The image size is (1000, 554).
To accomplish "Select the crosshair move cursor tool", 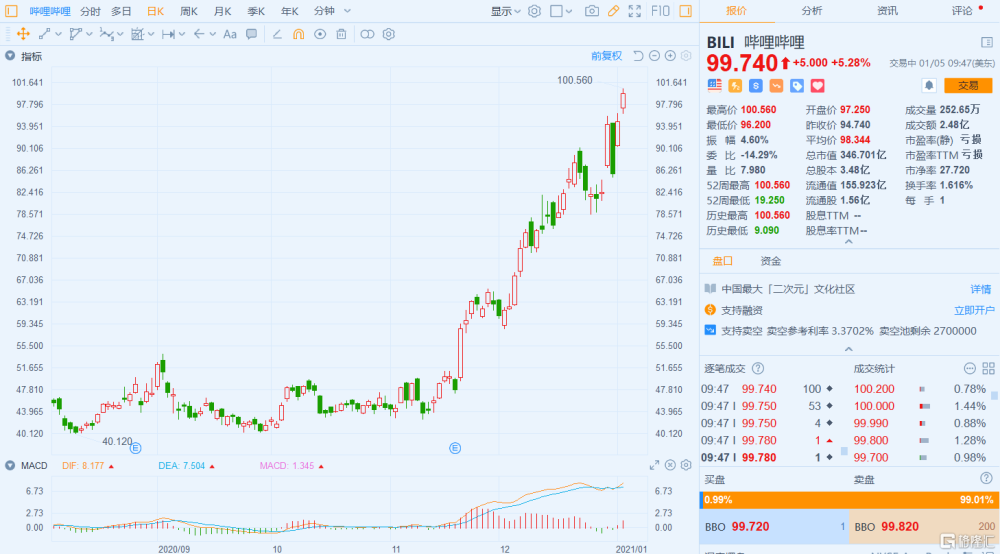I will tap(23, 34).
